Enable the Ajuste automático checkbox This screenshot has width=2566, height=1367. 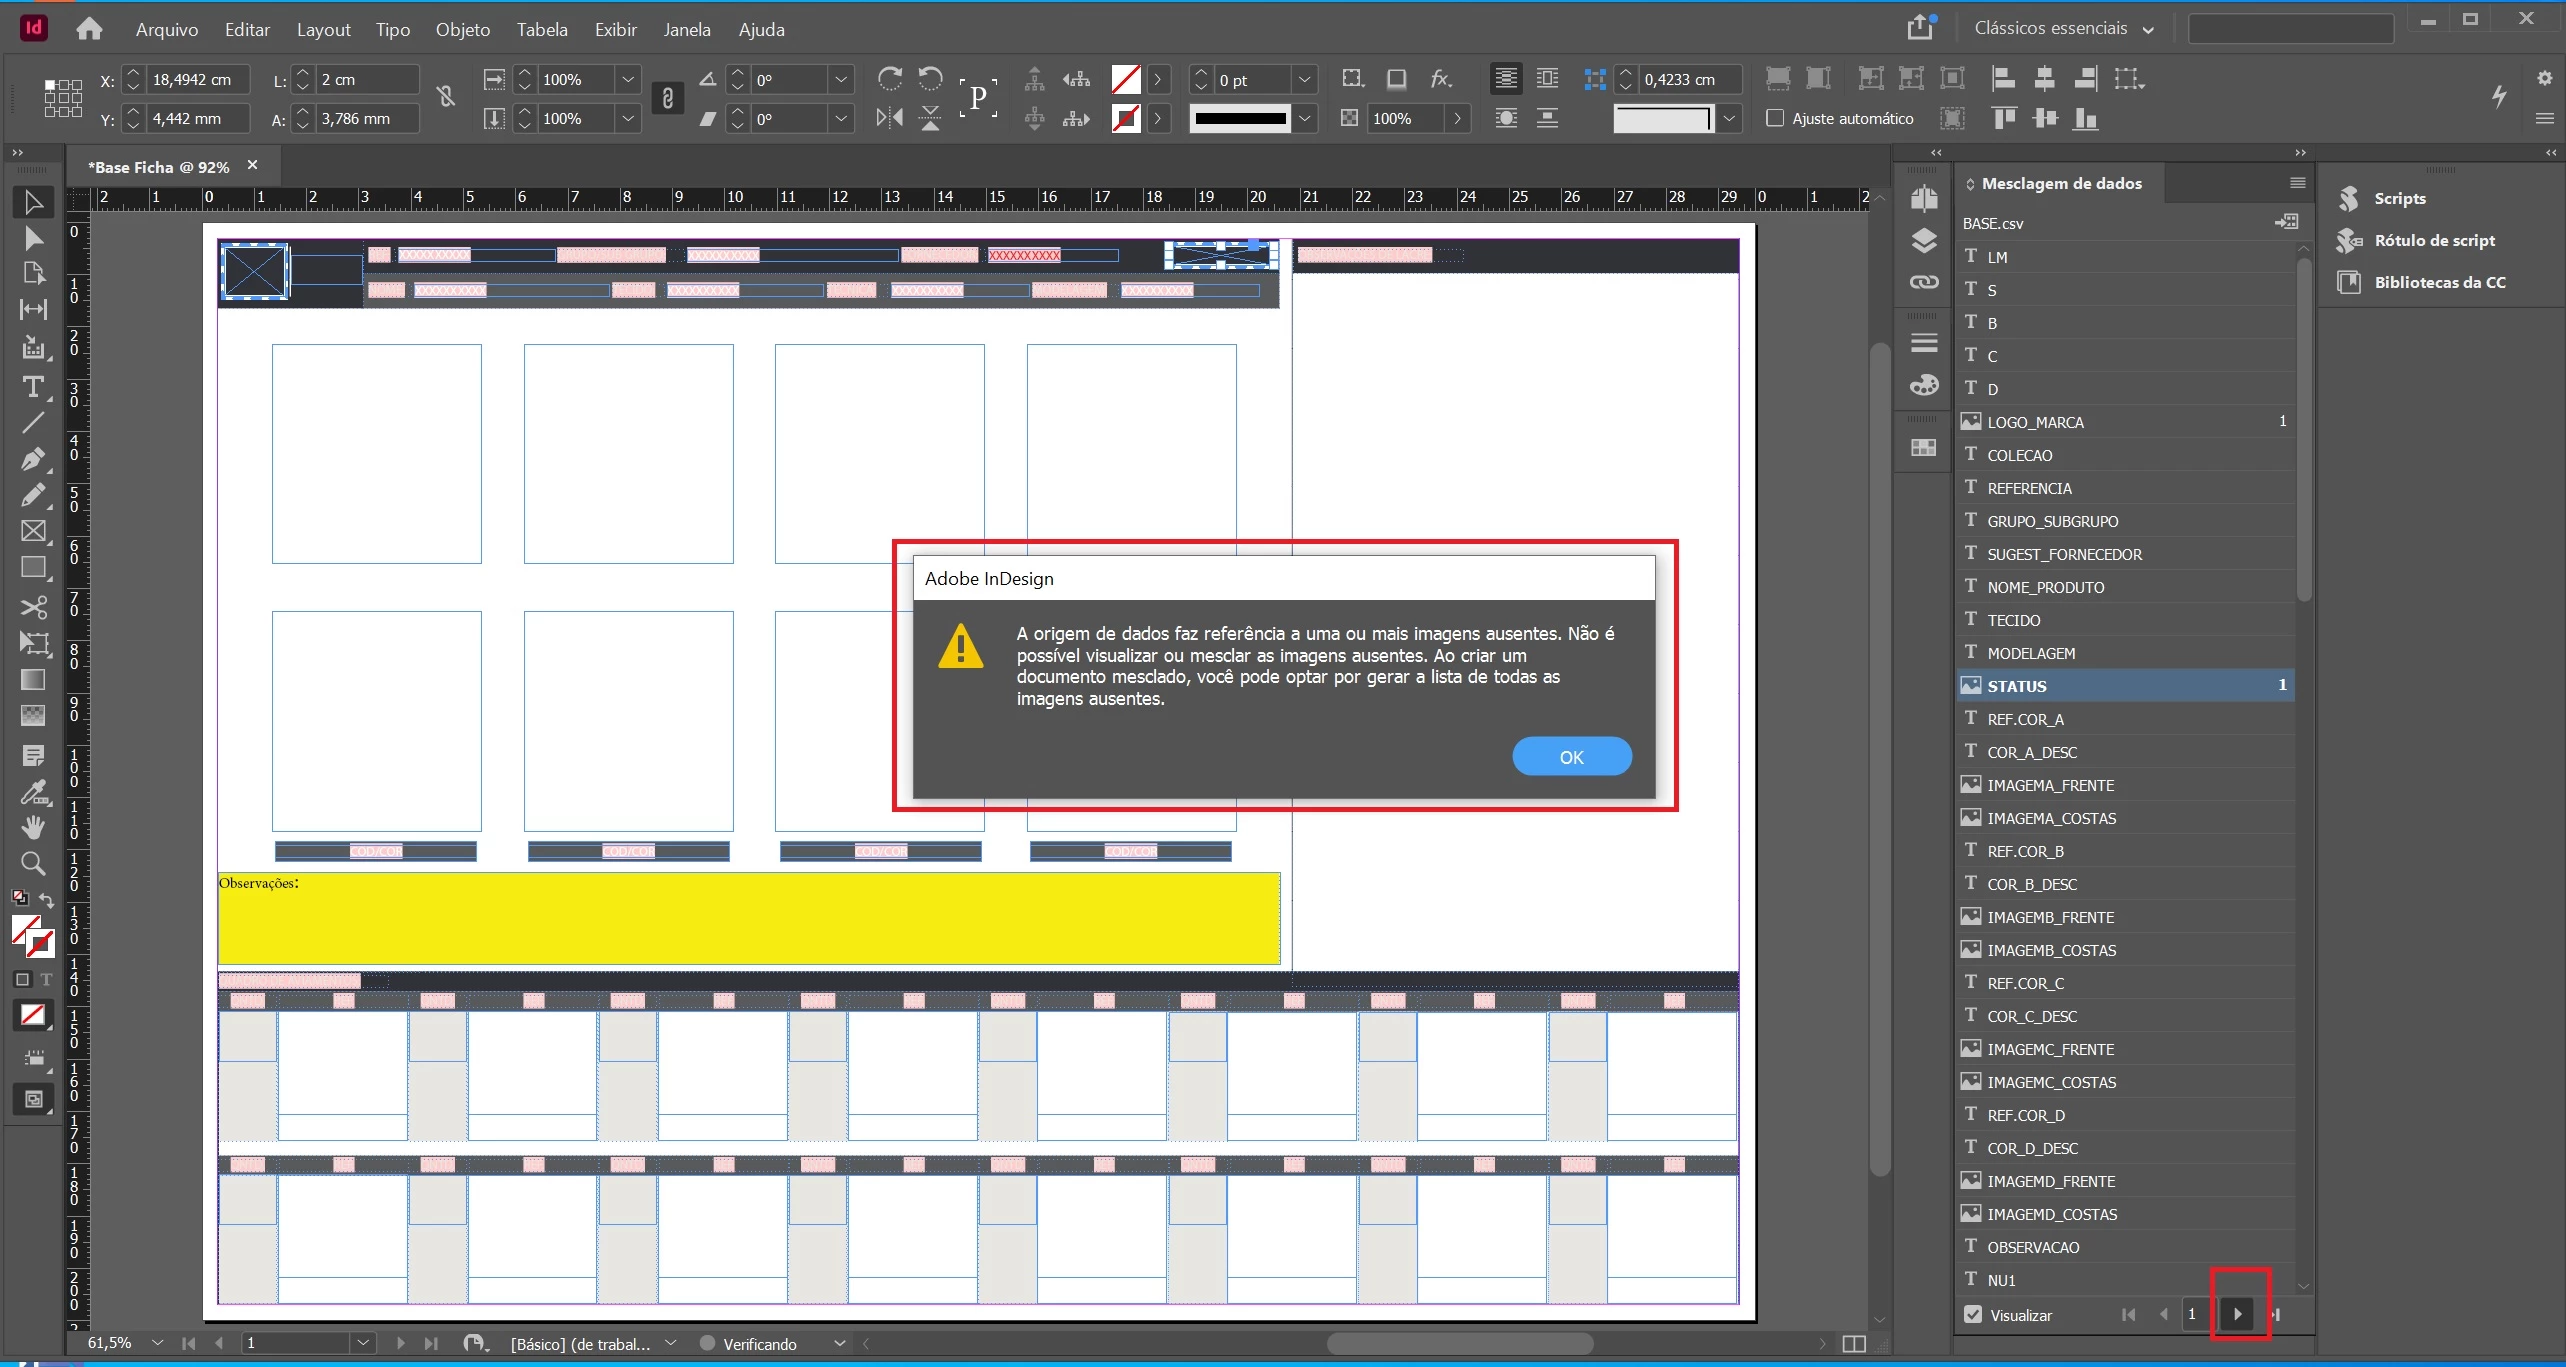1775,118
